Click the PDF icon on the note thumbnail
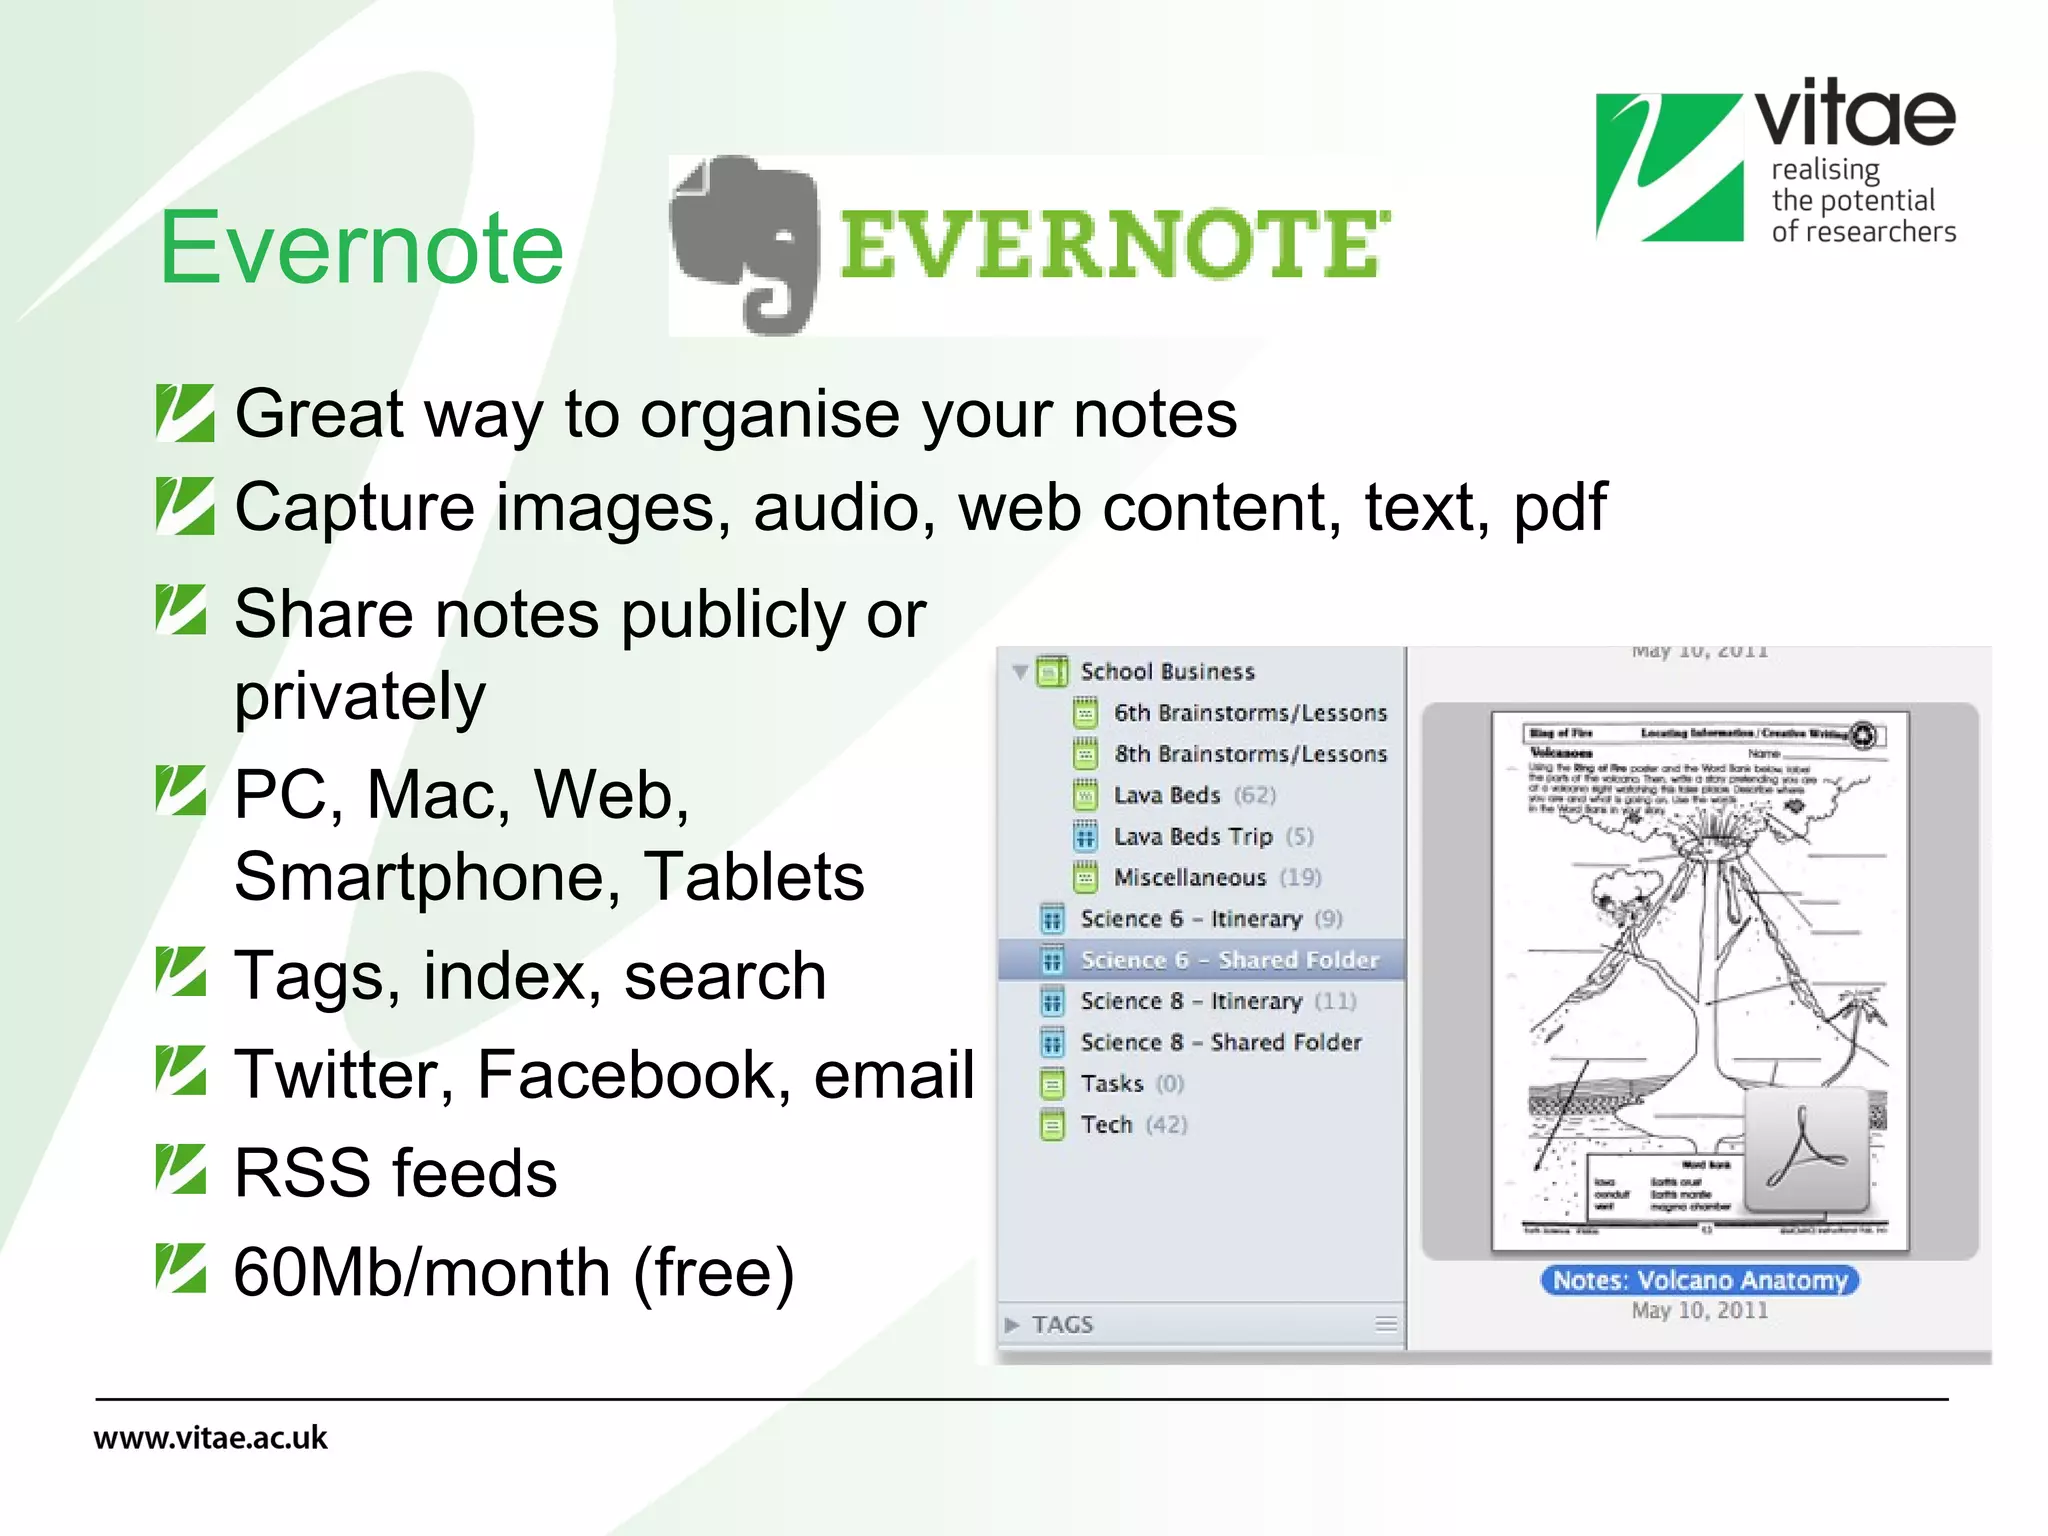 pyautogui.click(x=1807, y=1148)
